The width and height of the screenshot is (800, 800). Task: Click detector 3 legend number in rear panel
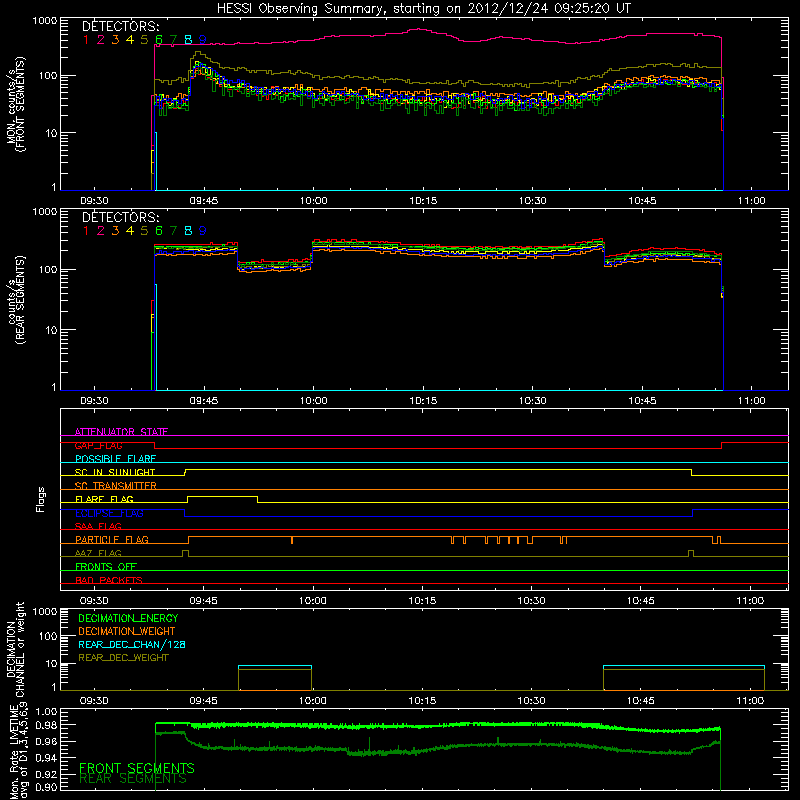115,231
